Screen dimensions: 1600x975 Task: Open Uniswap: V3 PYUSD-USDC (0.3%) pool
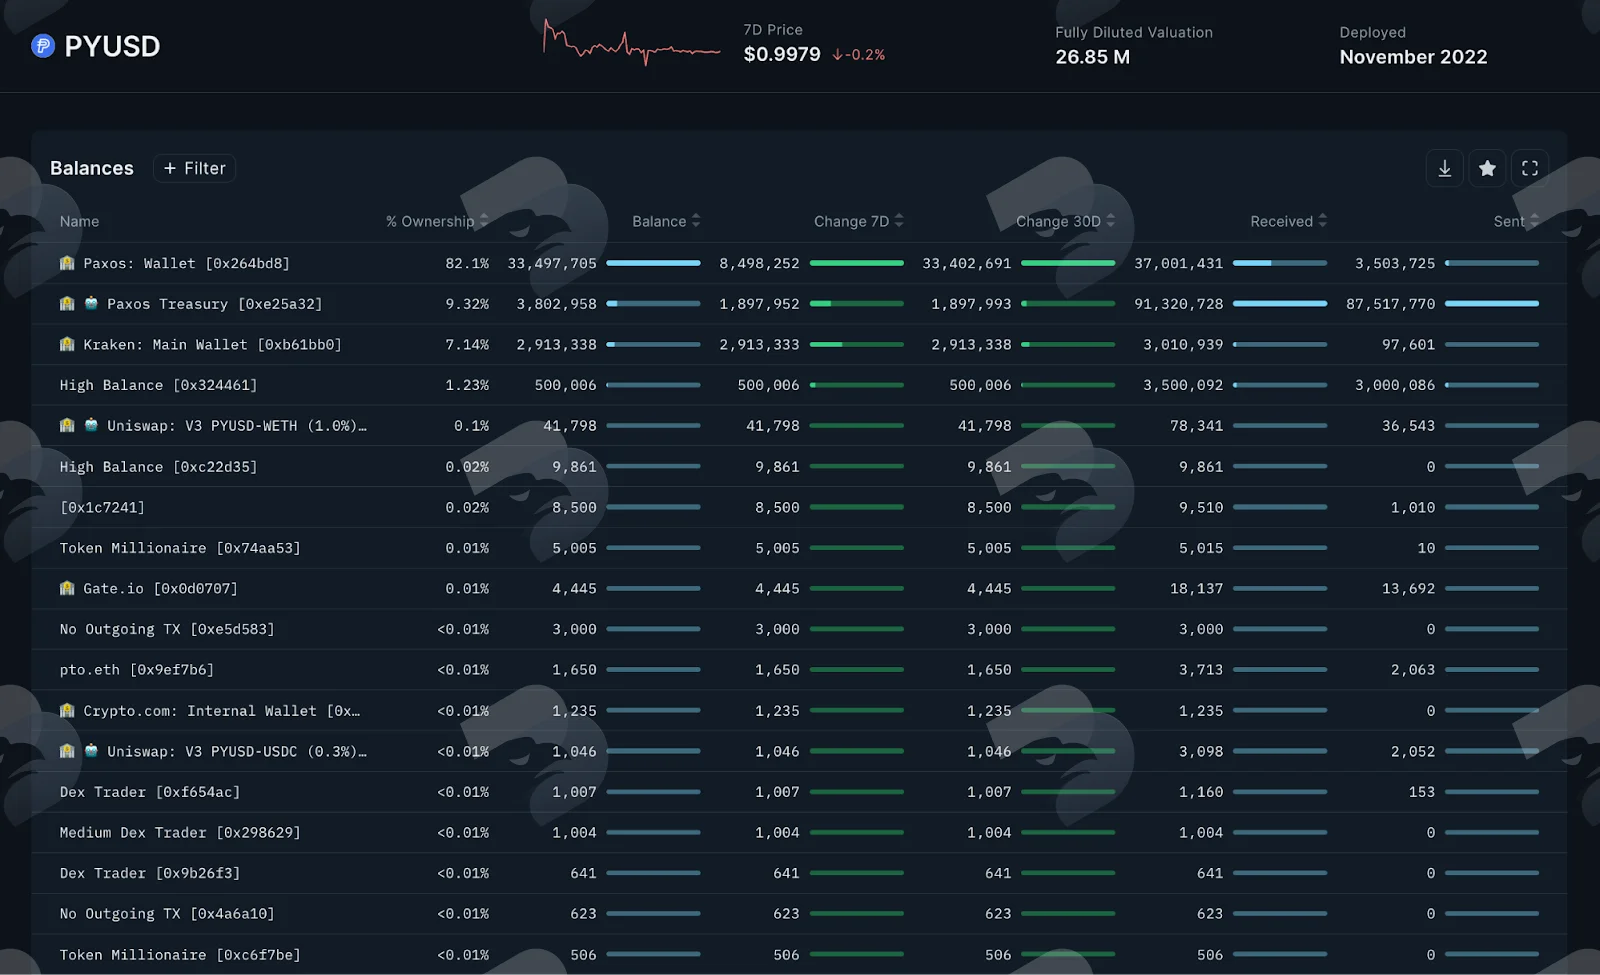(x=236, y=752)
